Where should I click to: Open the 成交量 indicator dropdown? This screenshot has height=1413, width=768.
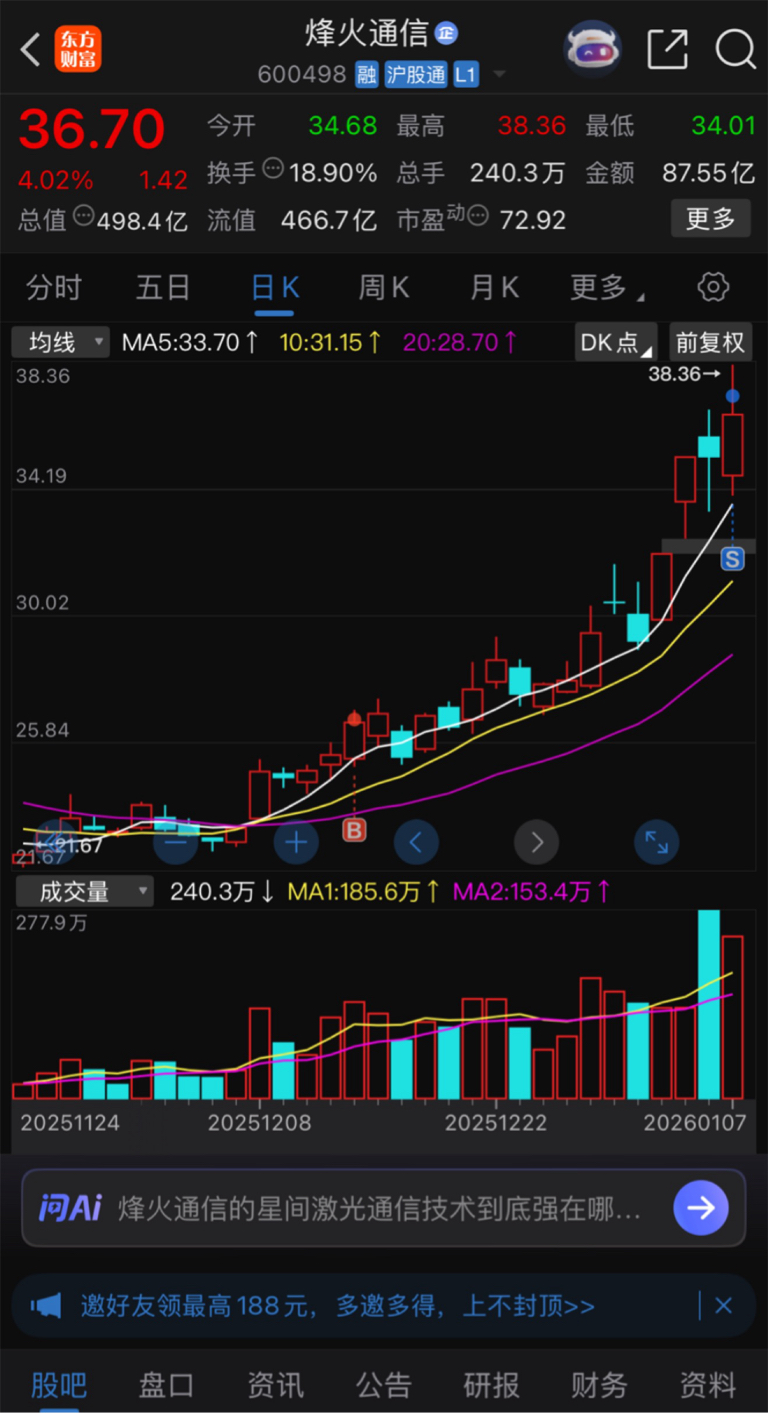point(83,891)
